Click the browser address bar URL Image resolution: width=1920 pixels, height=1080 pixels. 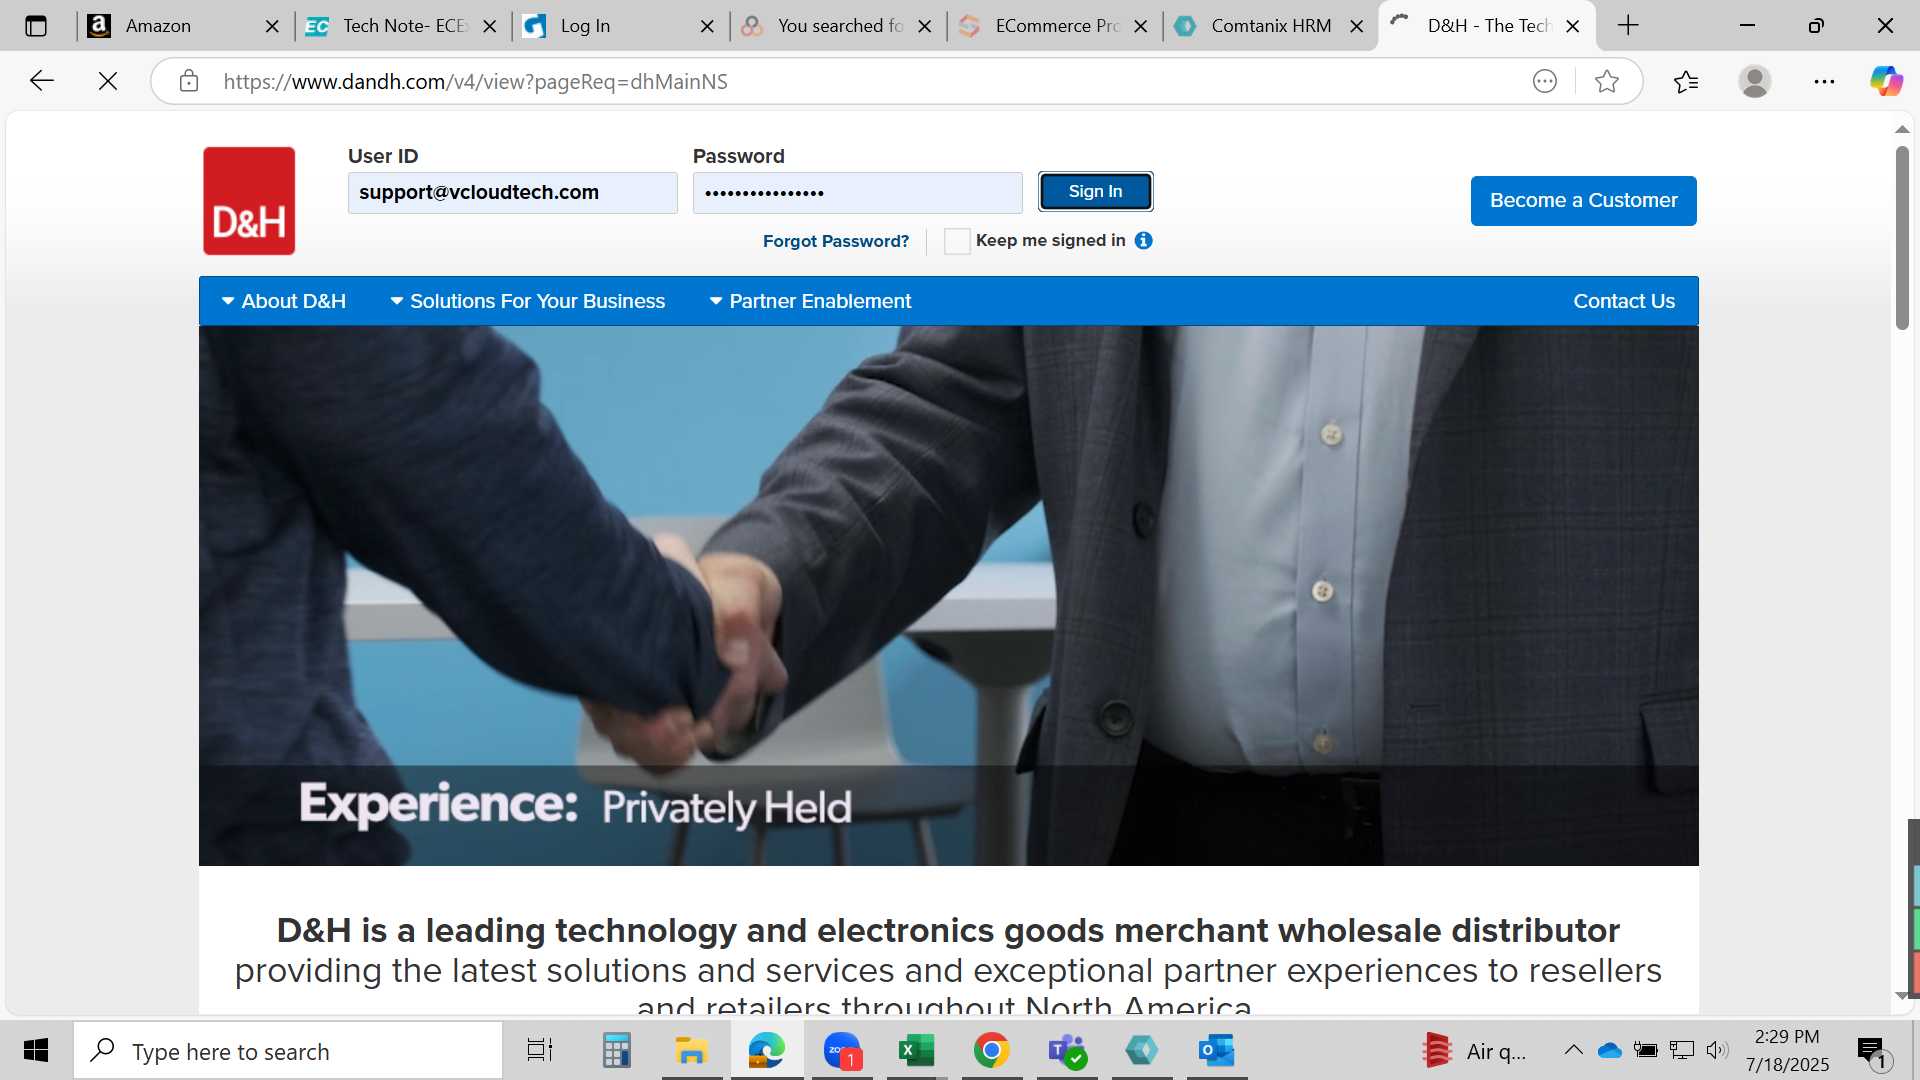coord(475,81)
